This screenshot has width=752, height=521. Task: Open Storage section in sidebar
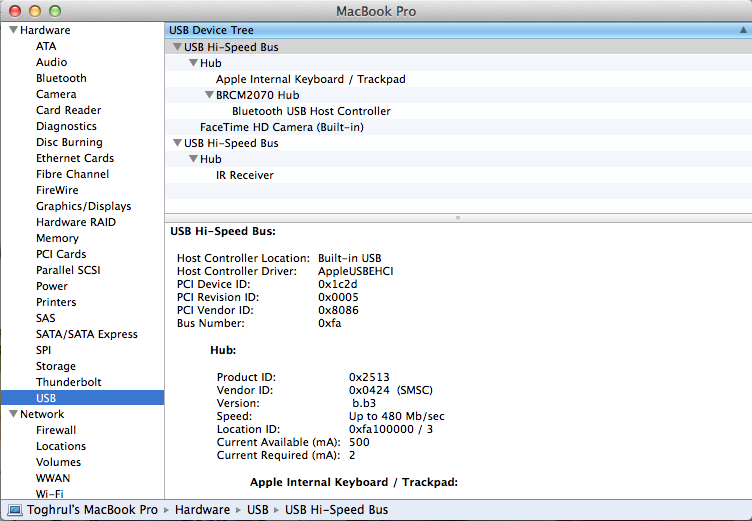pyautogui.click(x=56, y=366)
